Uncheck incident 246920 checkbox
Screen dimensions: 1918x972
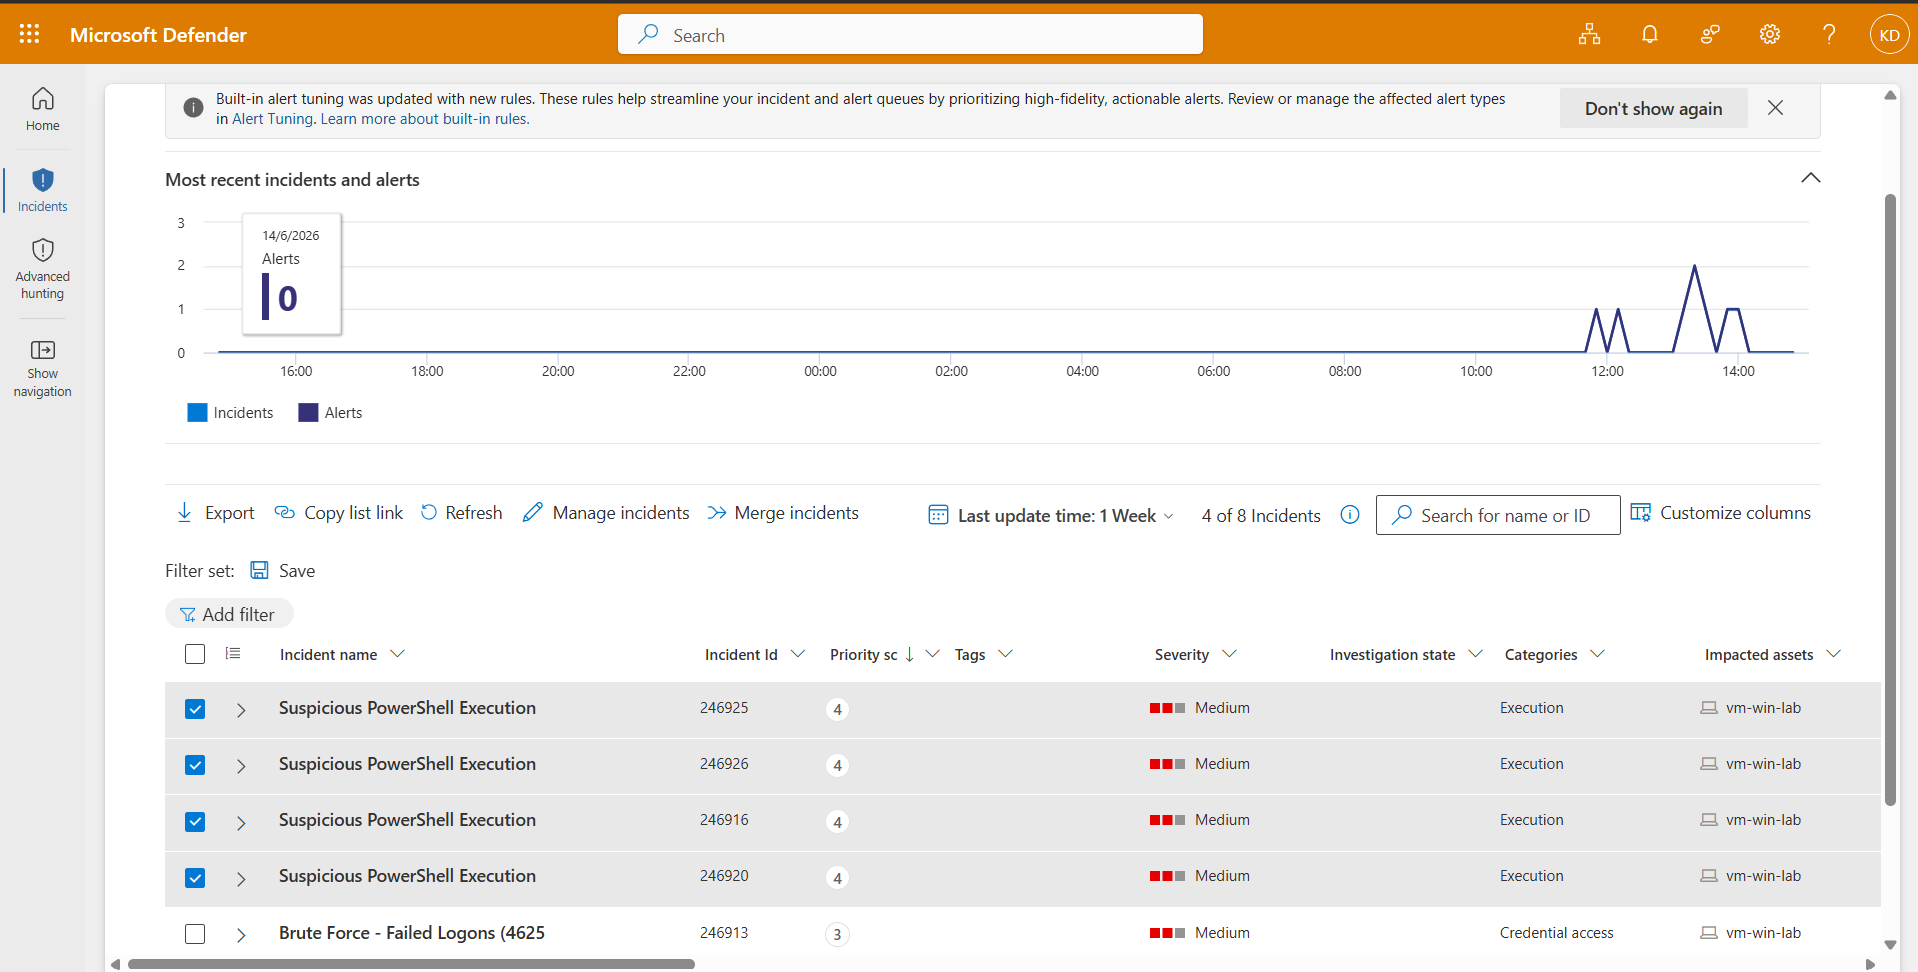coord(195,878)
